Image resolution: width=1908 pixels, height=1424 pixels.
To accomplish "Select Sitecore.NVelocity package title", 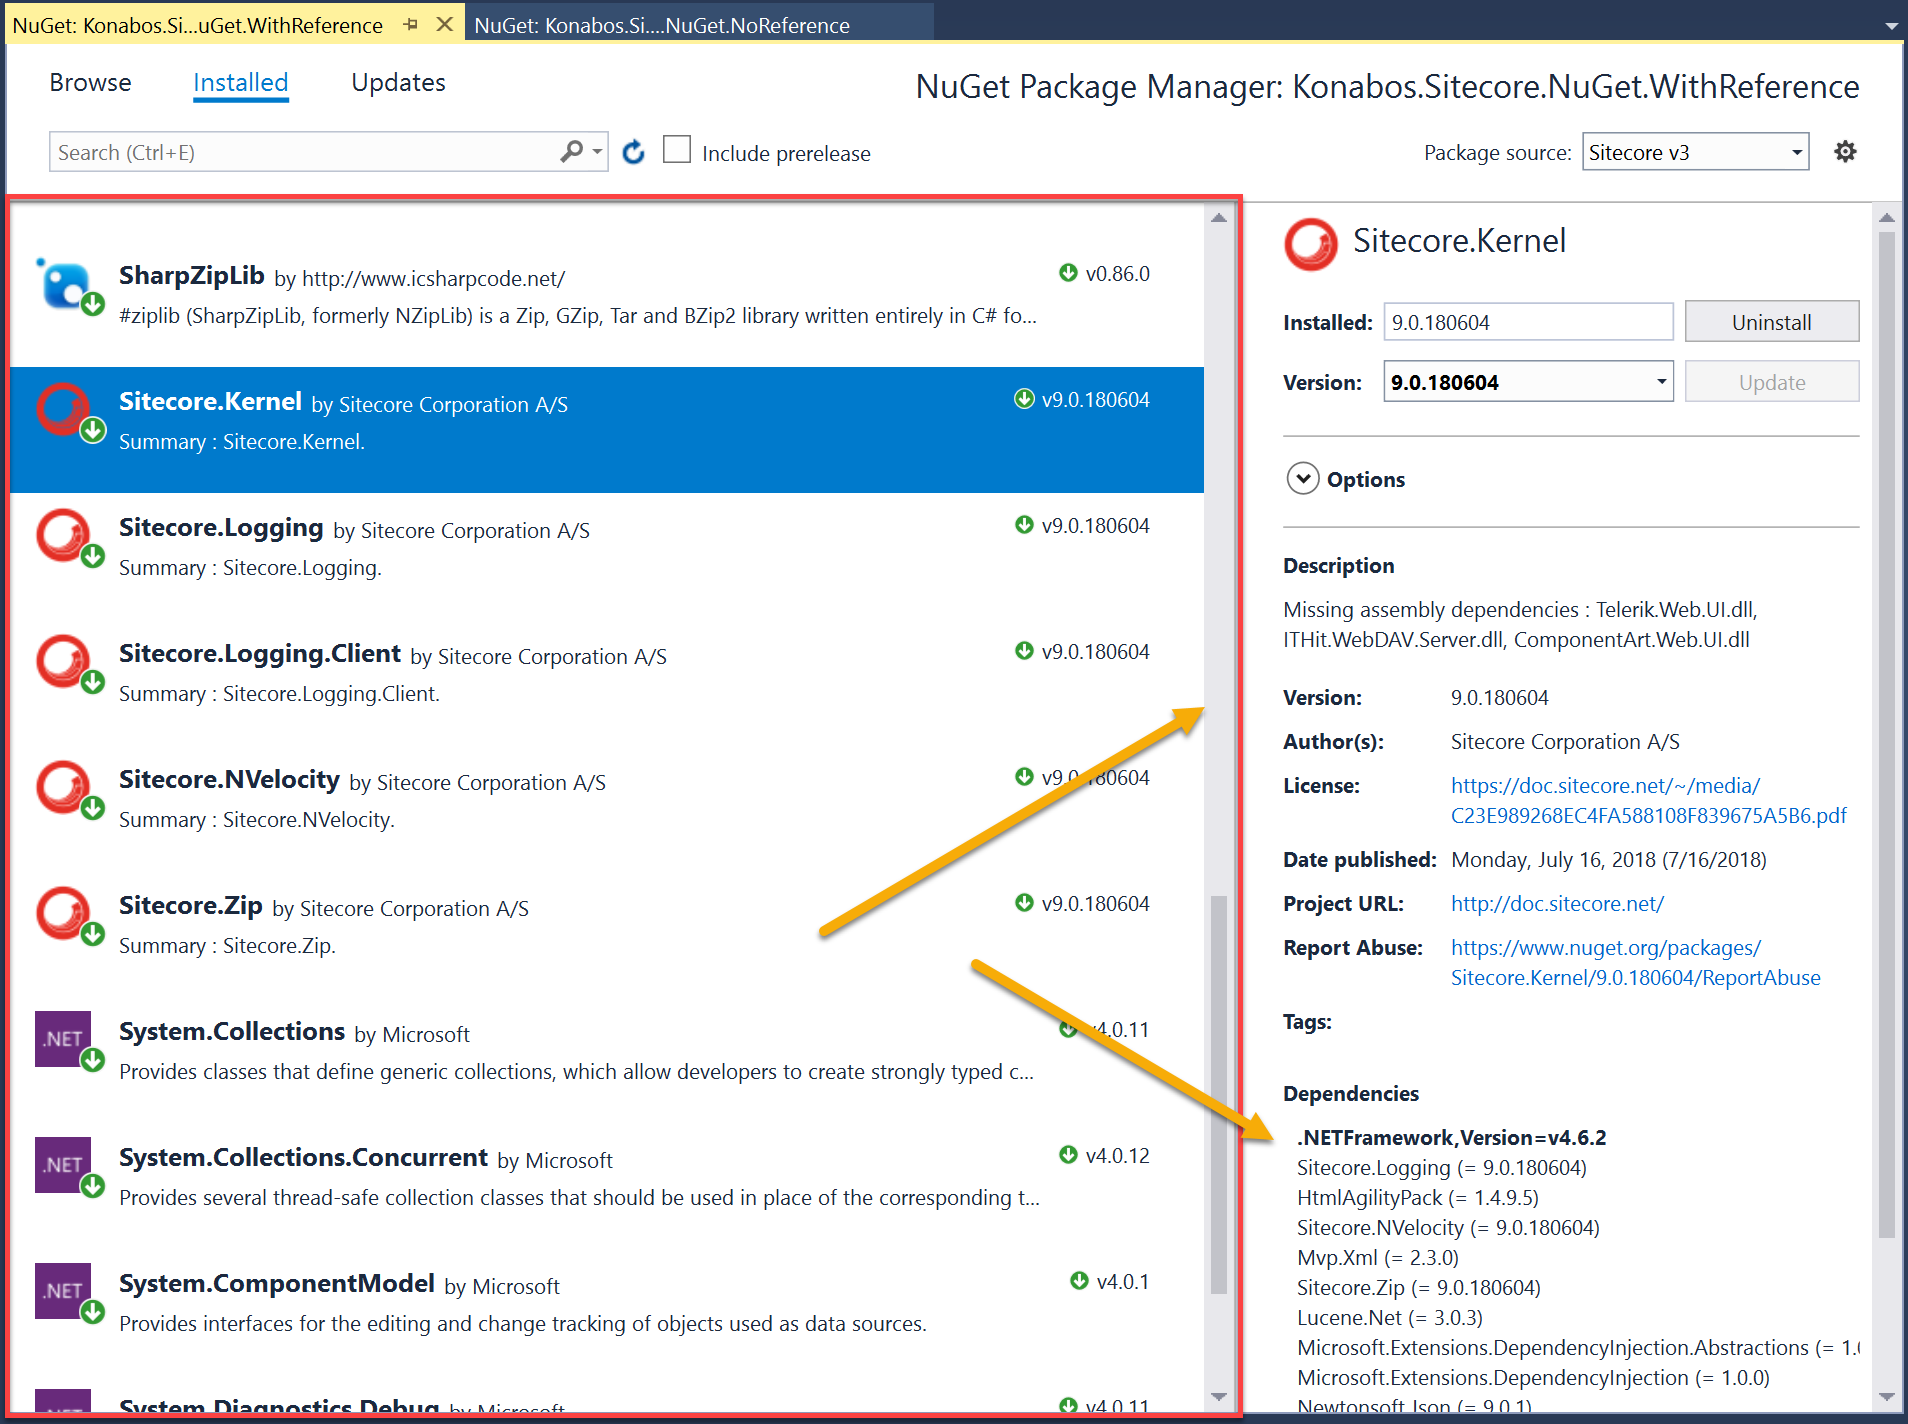I will pyautogui.click(x=229, y=779).
